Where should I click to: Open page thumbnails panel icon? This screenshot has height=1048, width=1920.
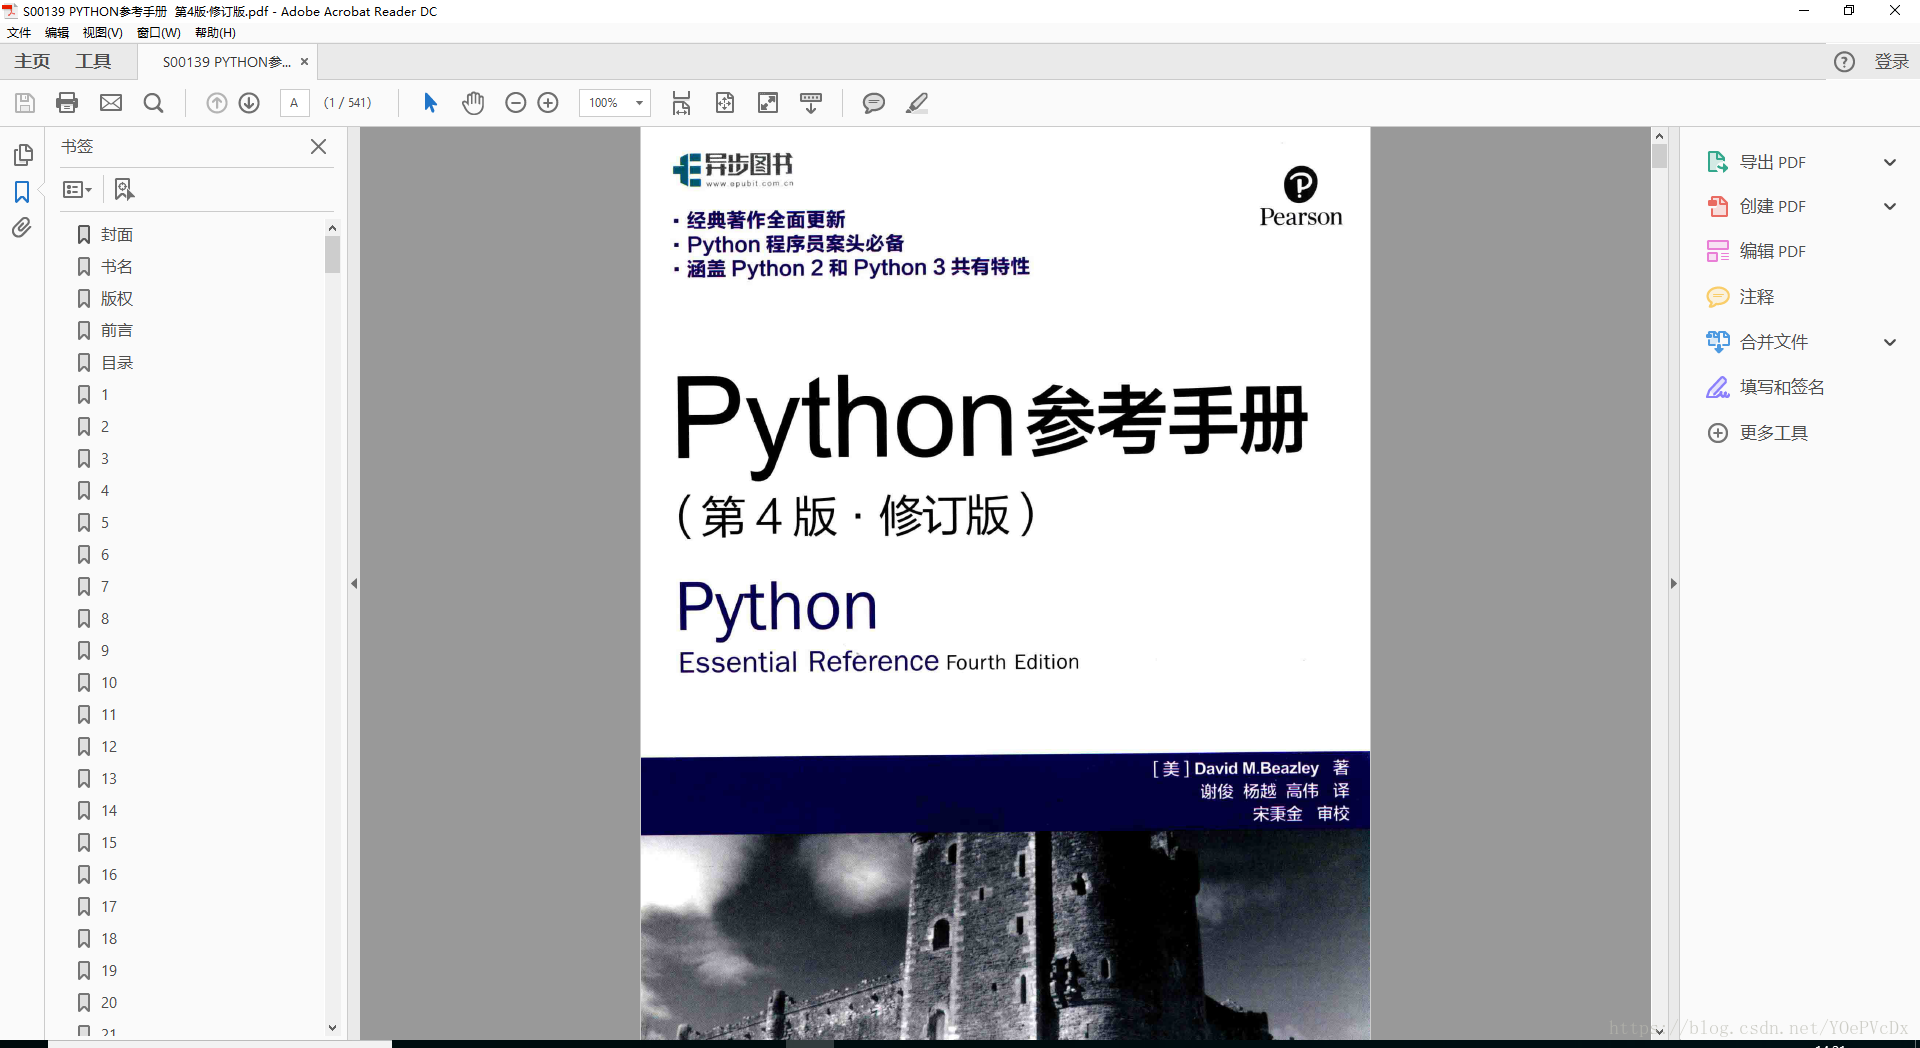(23, 155)
